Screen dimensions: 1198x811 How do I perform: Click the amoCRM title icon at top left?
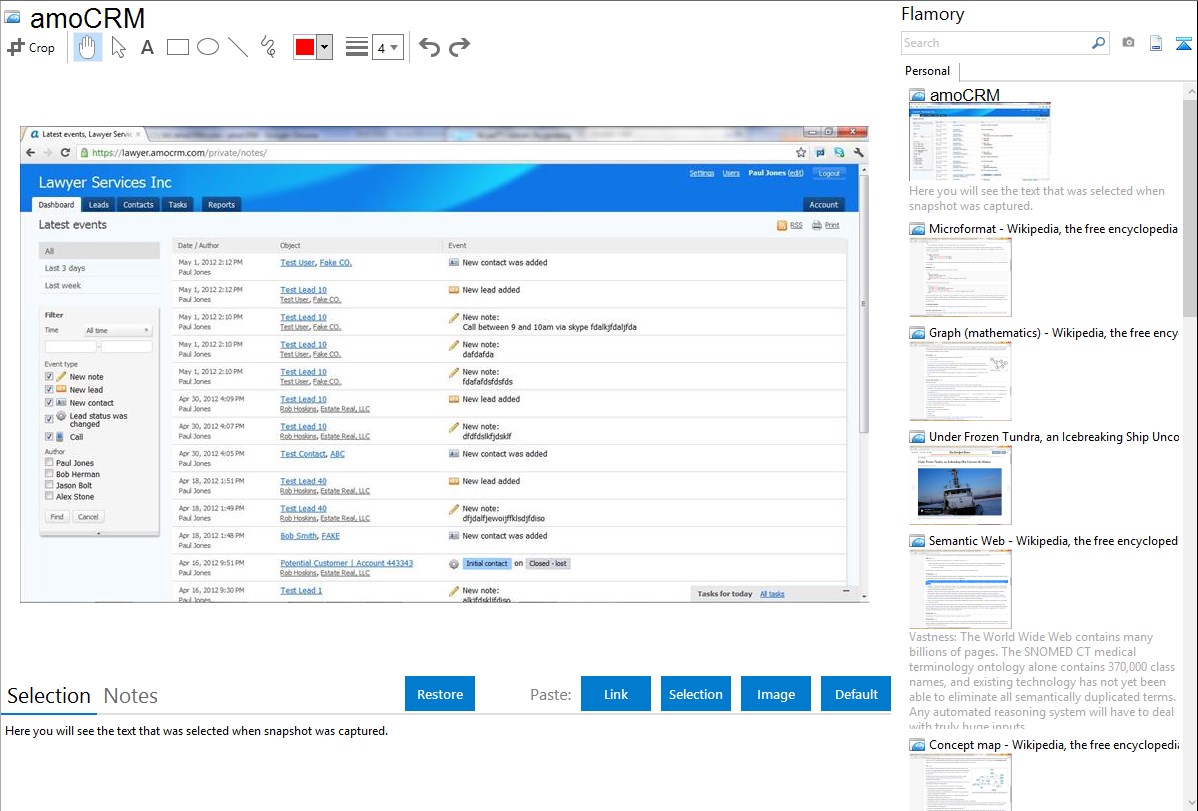pos(13,16)
